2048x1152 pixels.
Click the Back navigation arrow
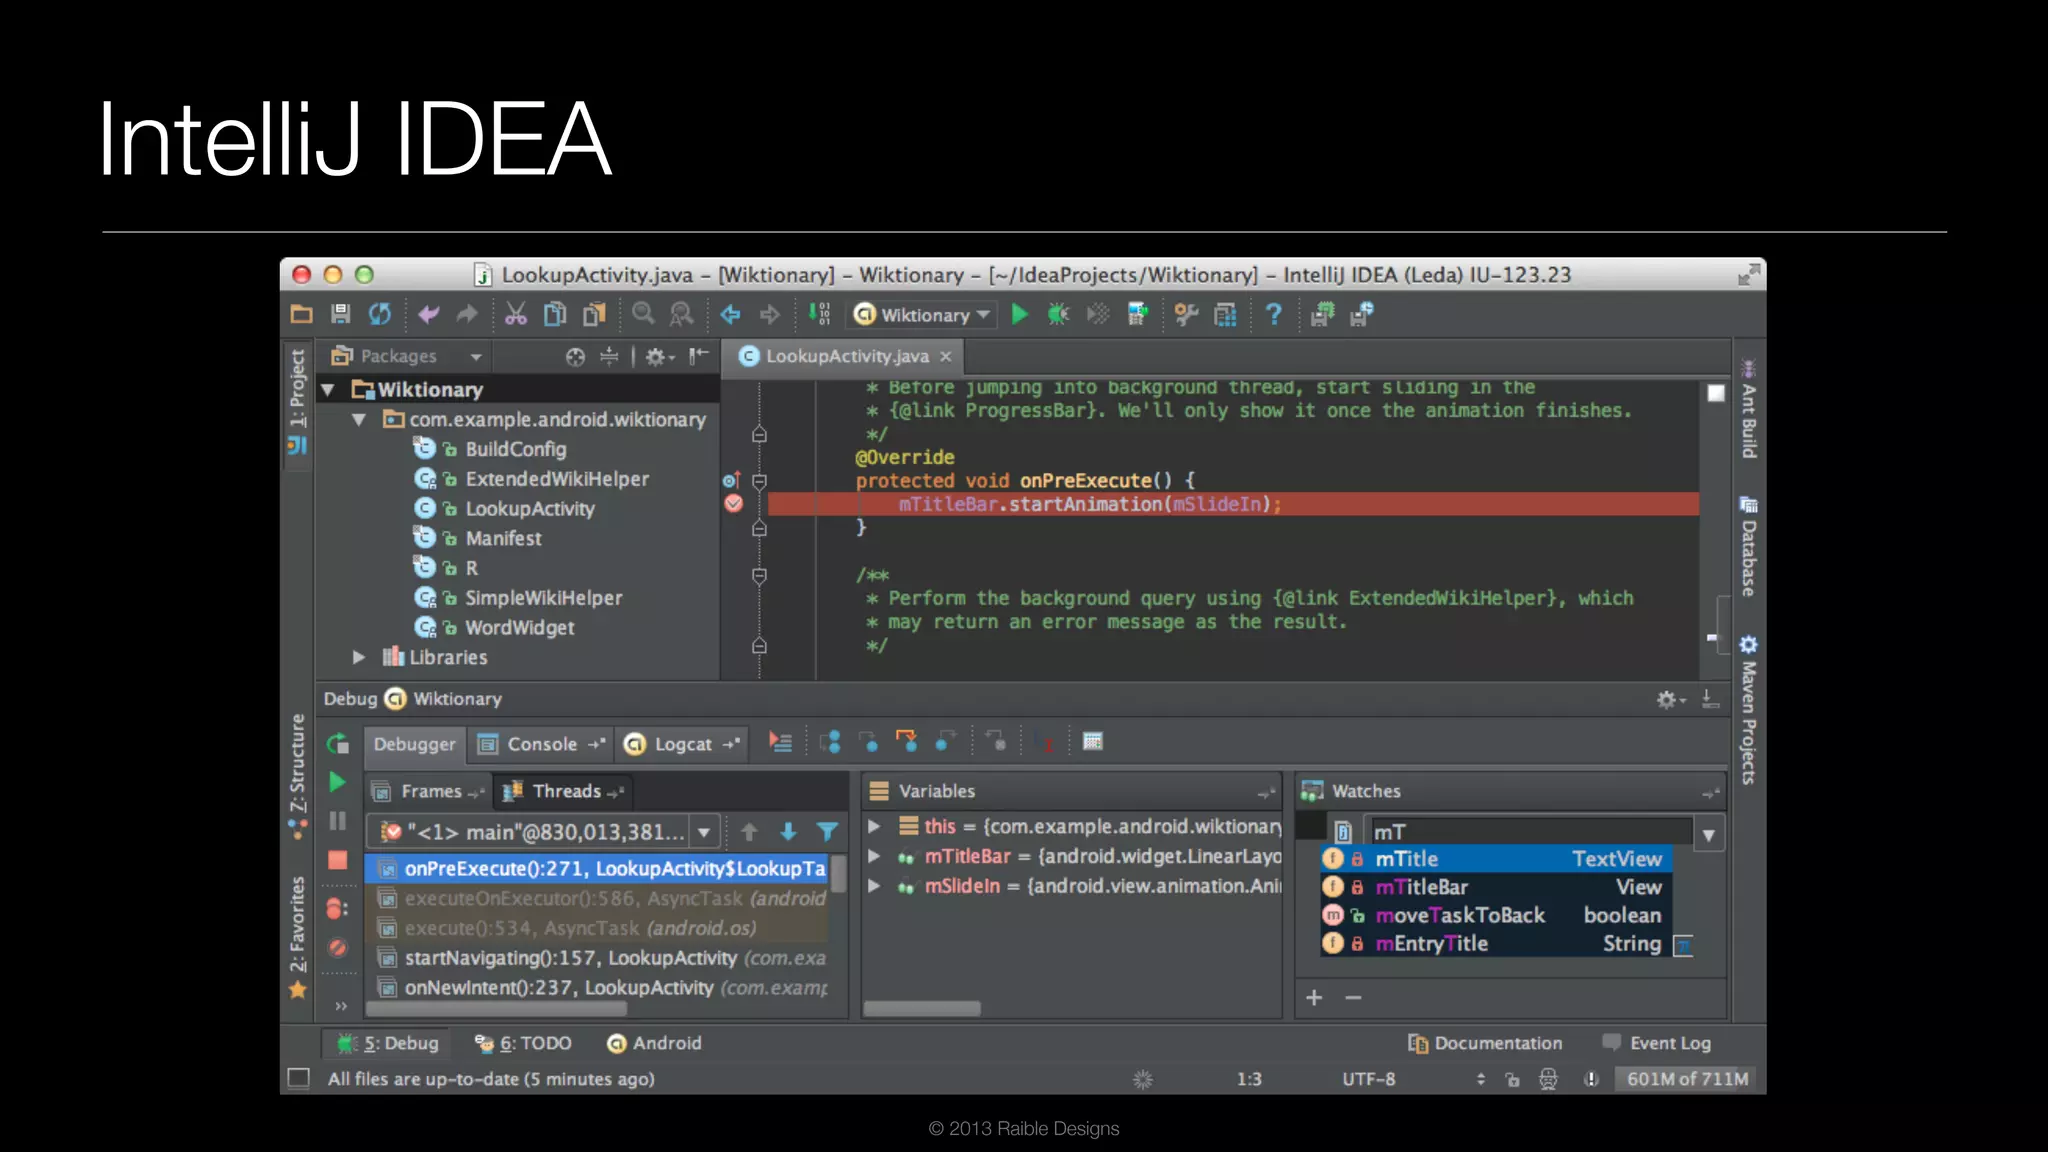[x=730, y=315]
